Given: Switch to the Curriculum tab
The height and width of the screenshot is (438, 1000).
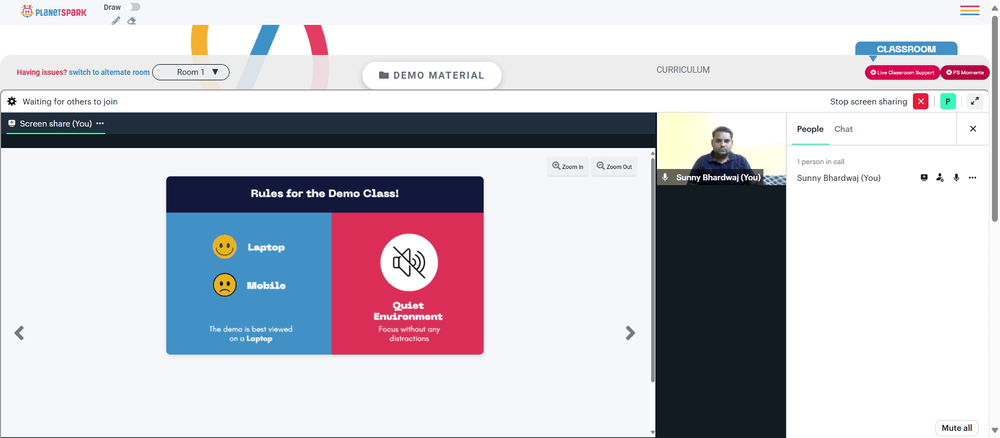Looking at the screenshot, I should coord(683,69).
